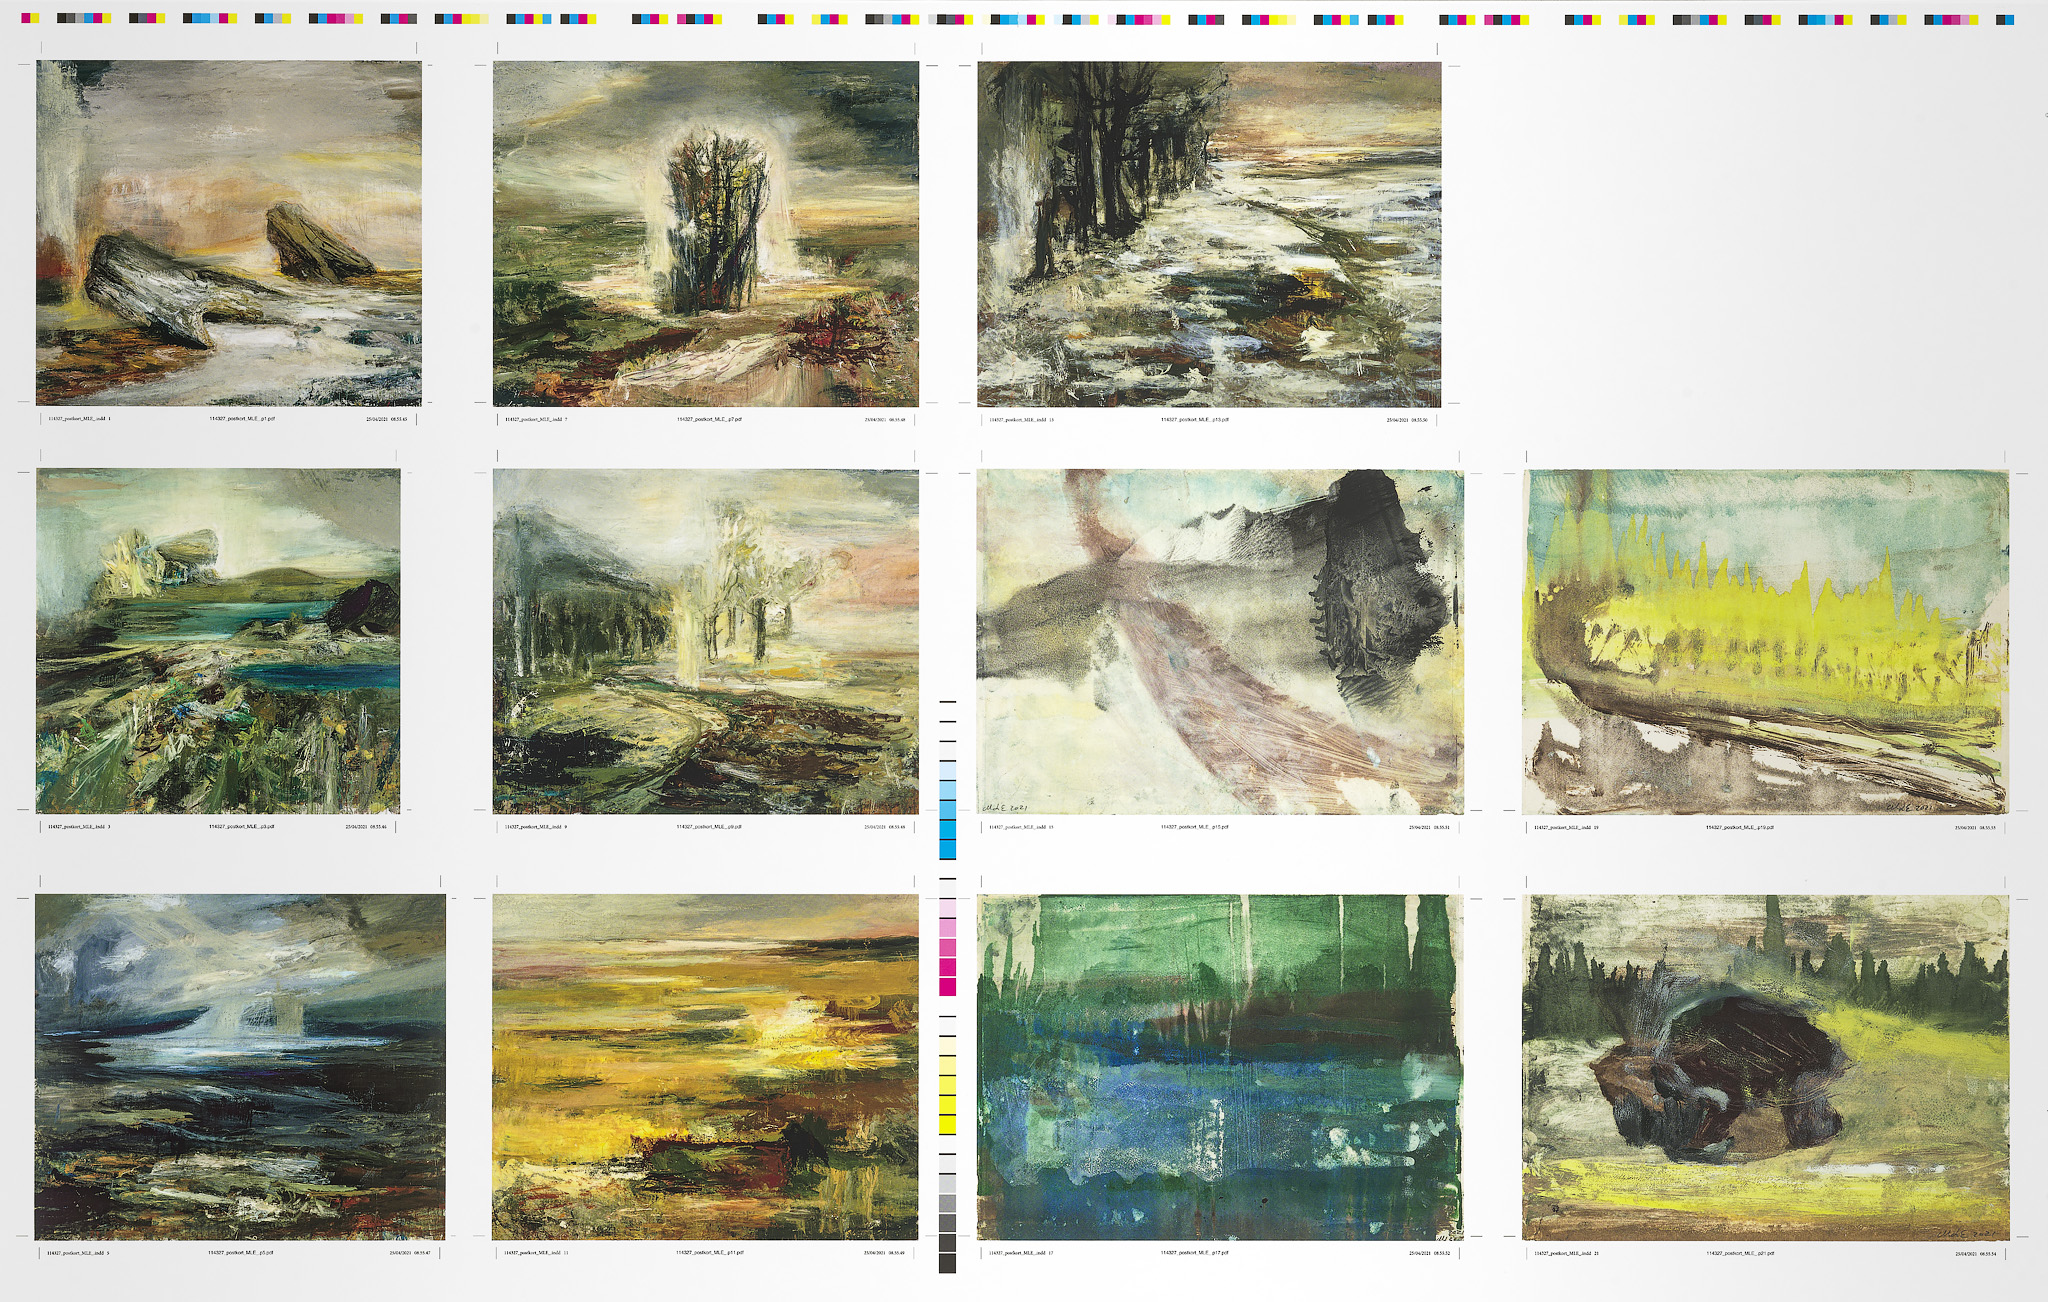Click the file label 114327_postkort_MLE_p5.pdf
The width and height of the screenshot is (2048, 1302).
(241, 1252)
